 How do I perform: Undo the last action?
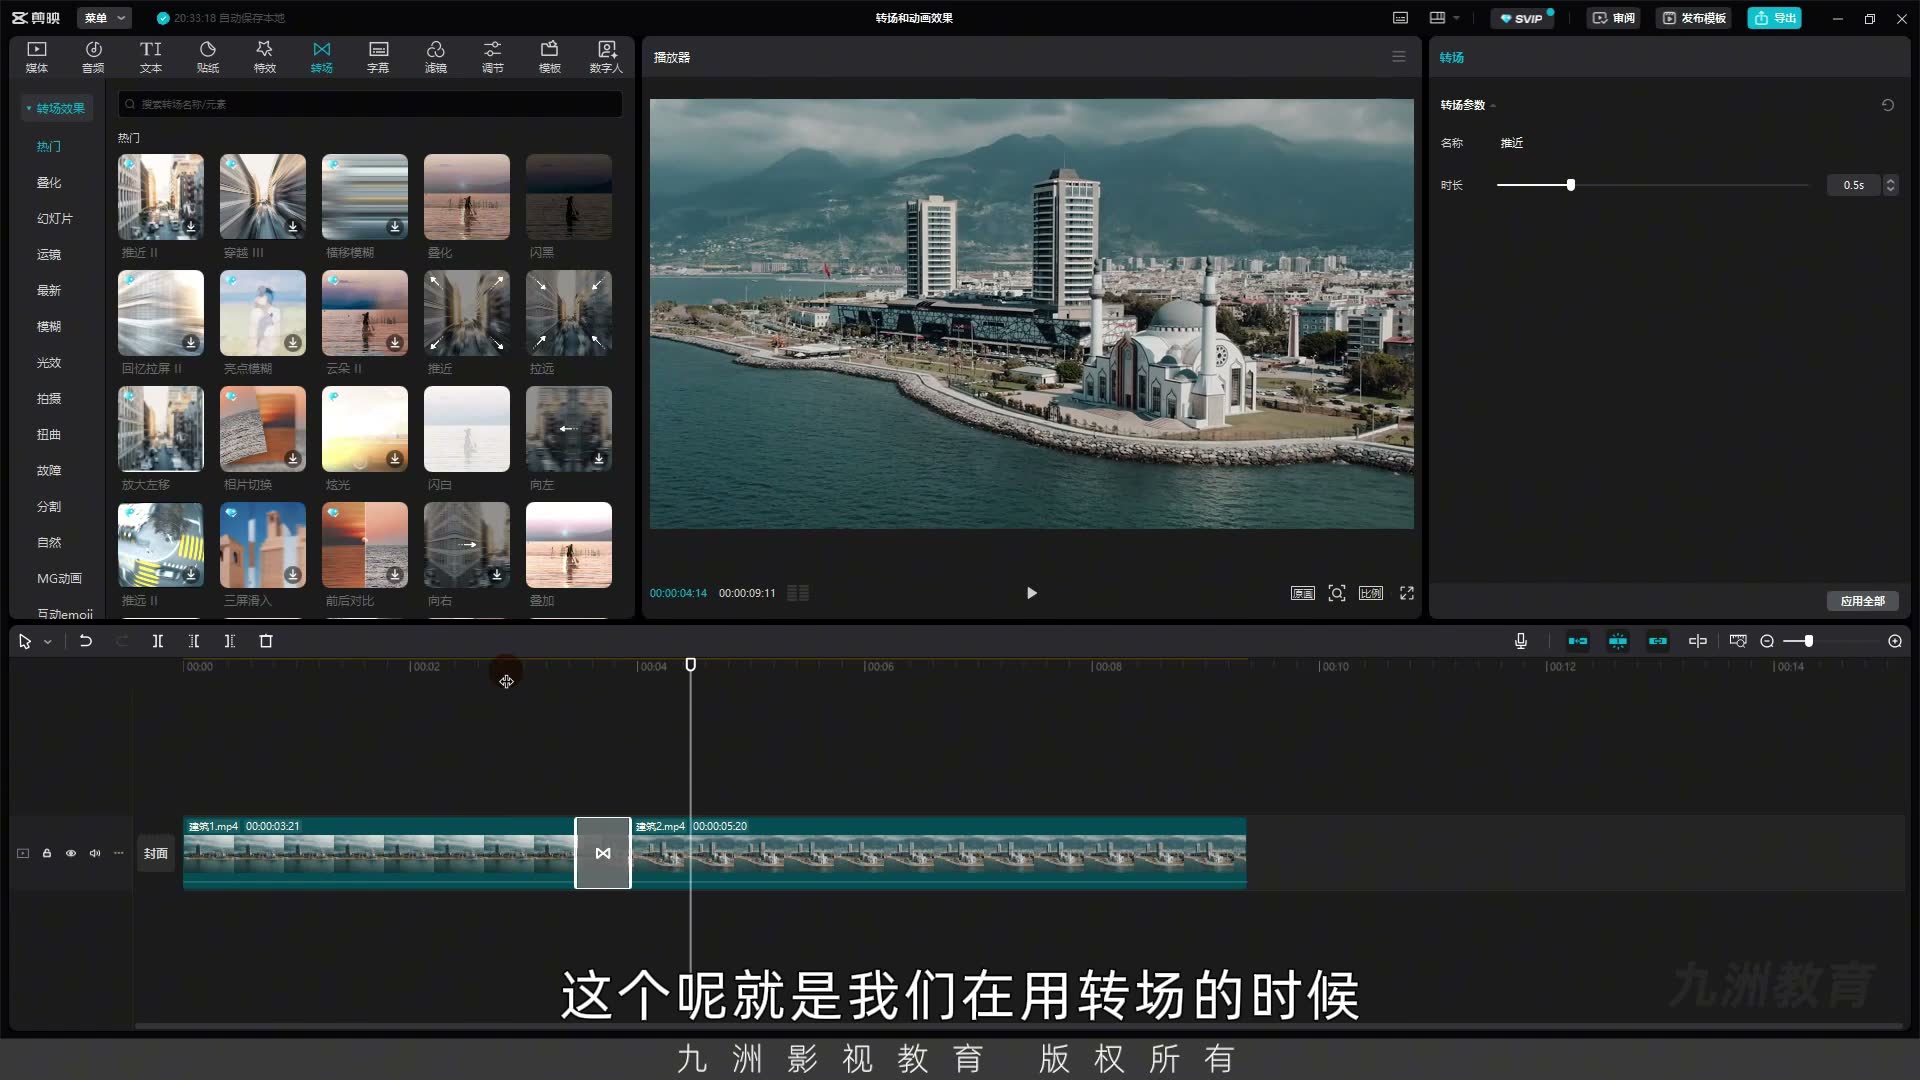pyautogui.click(x=86, y=641)
